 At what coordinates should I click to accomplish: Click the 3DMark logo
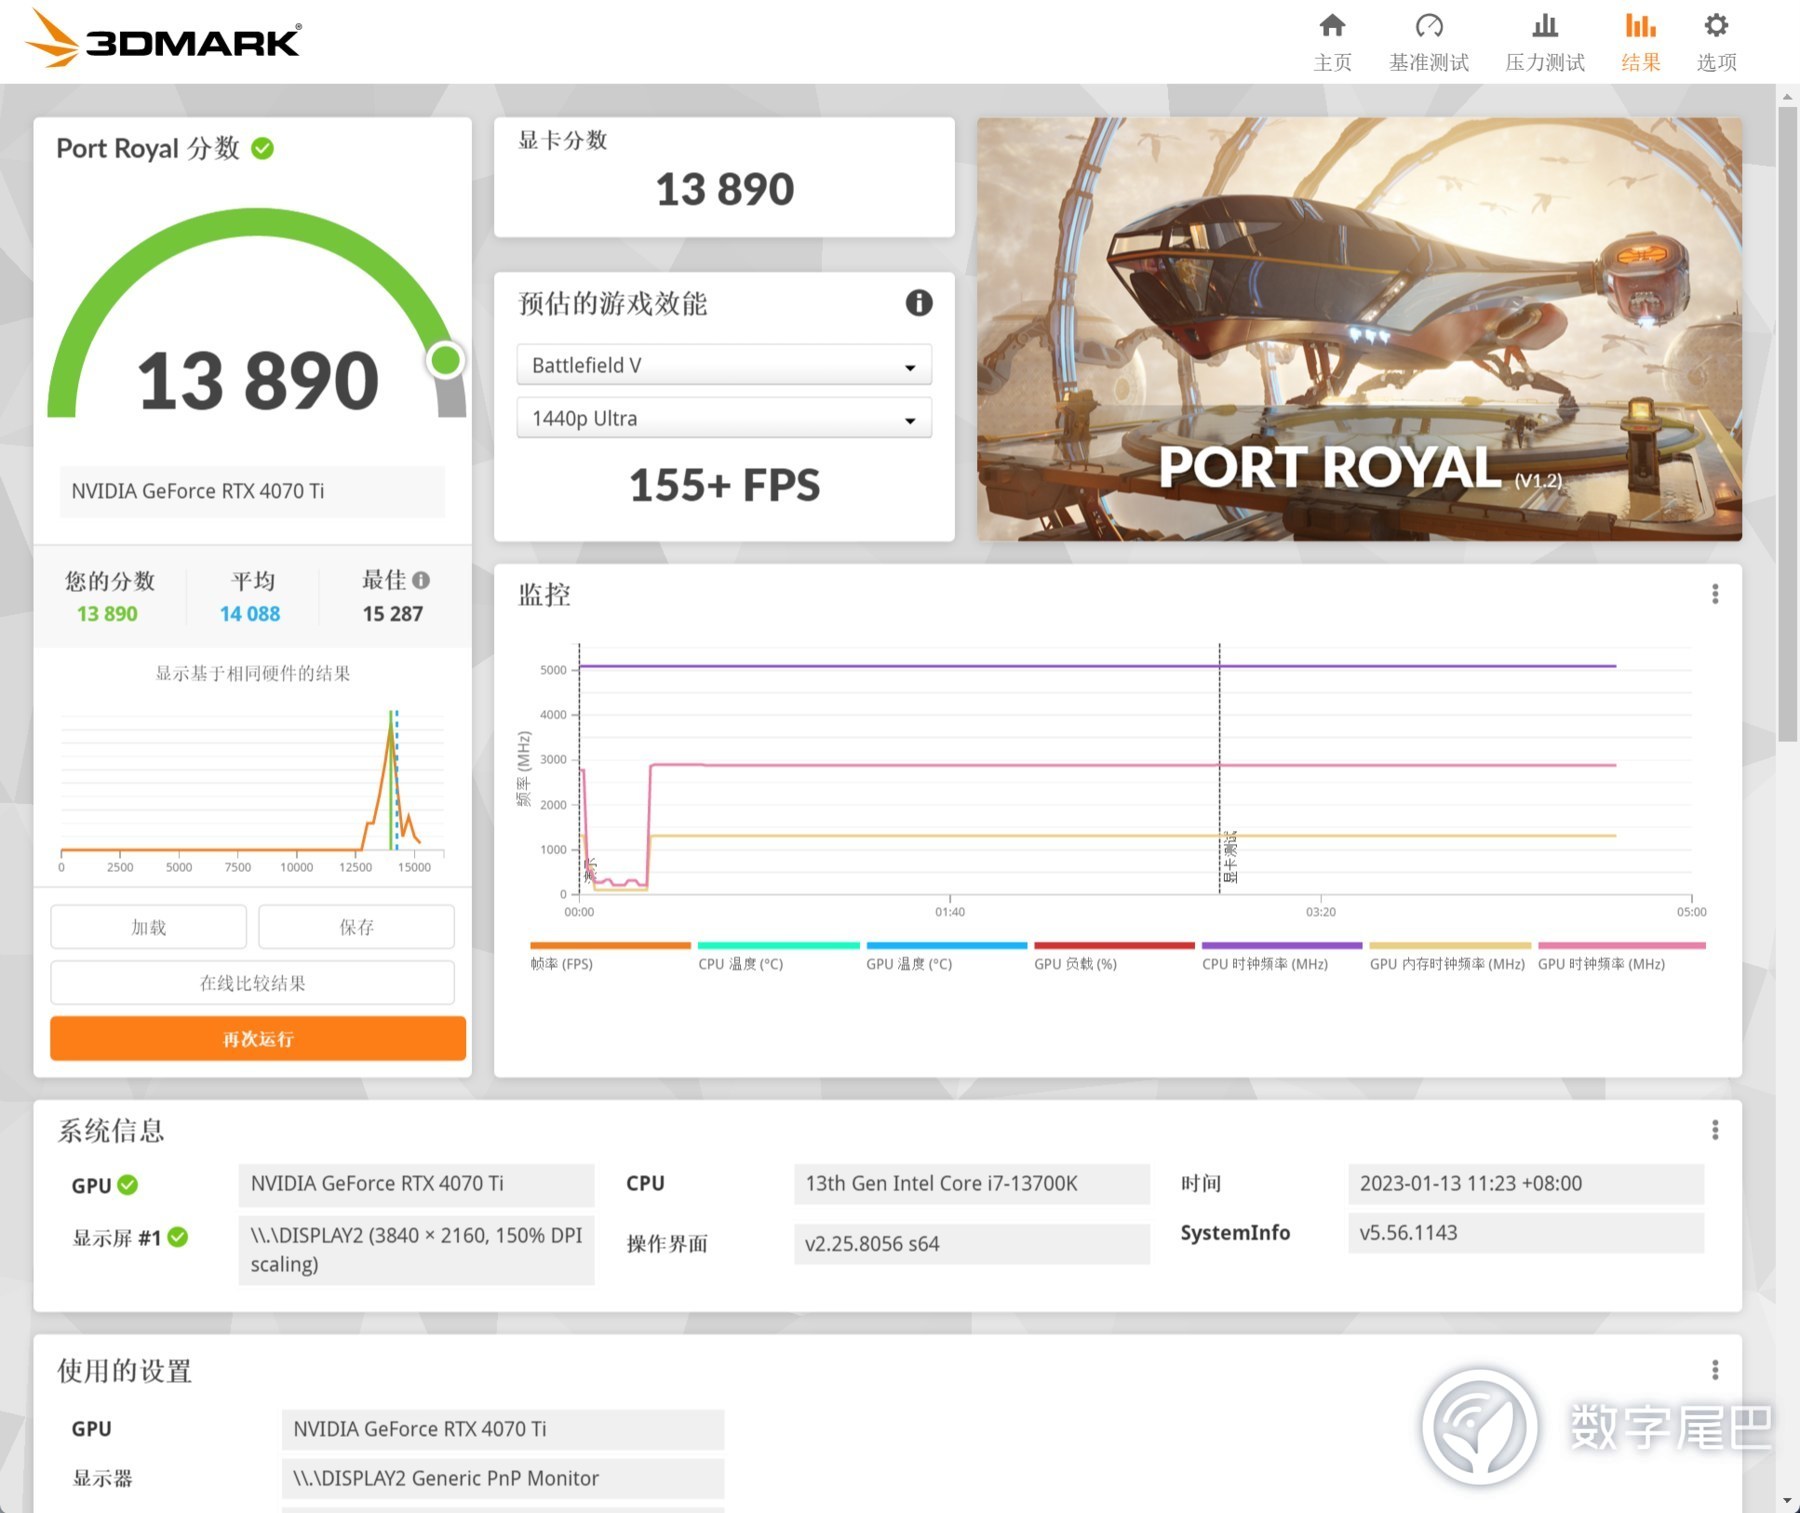click(162, 39)
